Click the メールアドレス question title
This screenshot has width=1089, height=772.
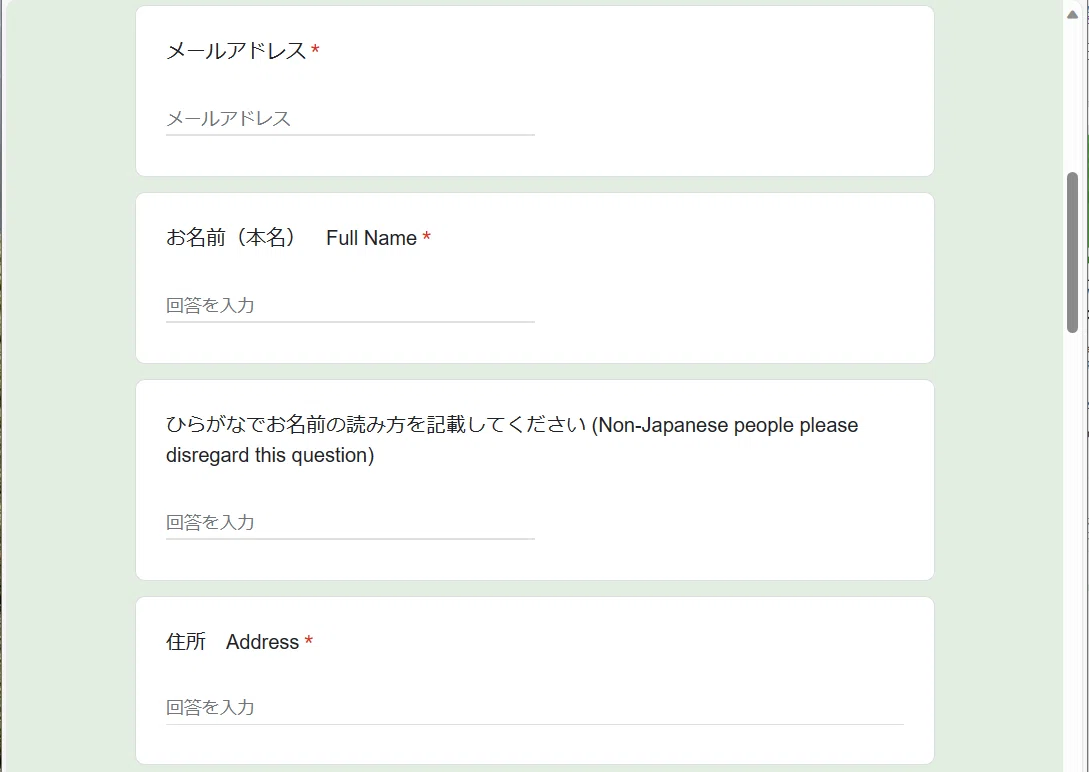(x=236, y=51)
